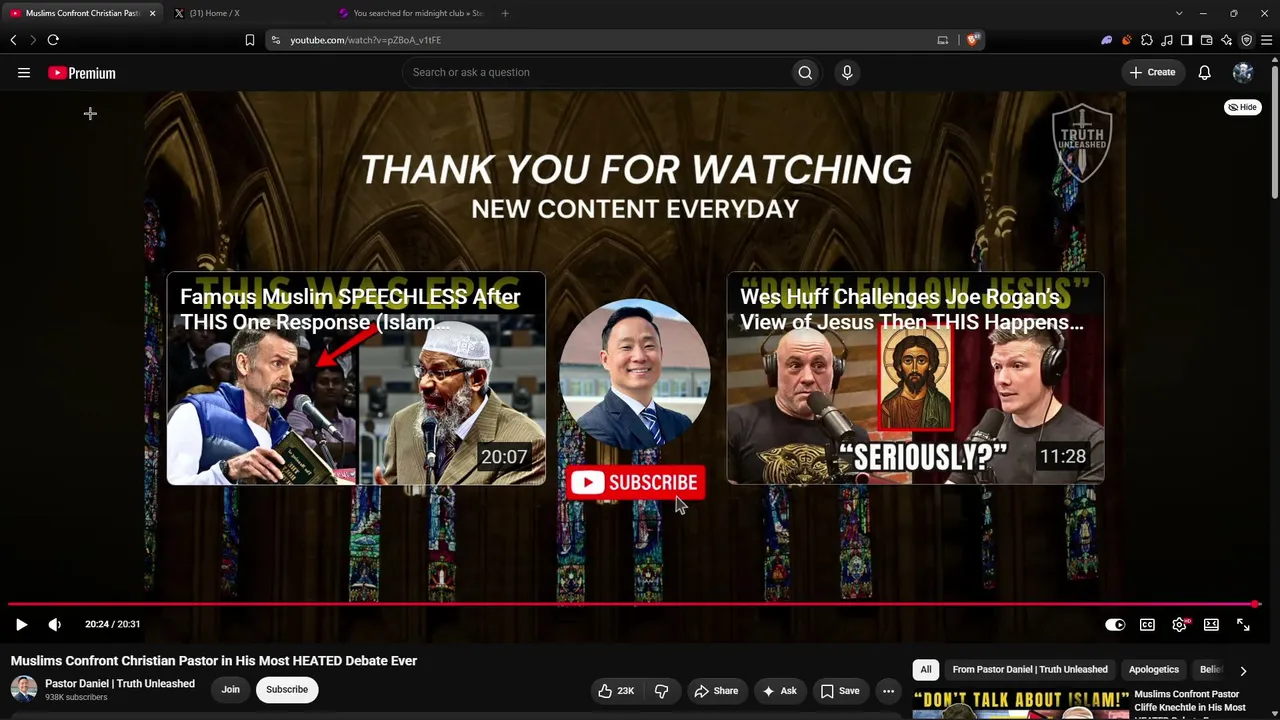Share this video
The width and height of the screenshot is (1280, 720).
click(716, 690)
